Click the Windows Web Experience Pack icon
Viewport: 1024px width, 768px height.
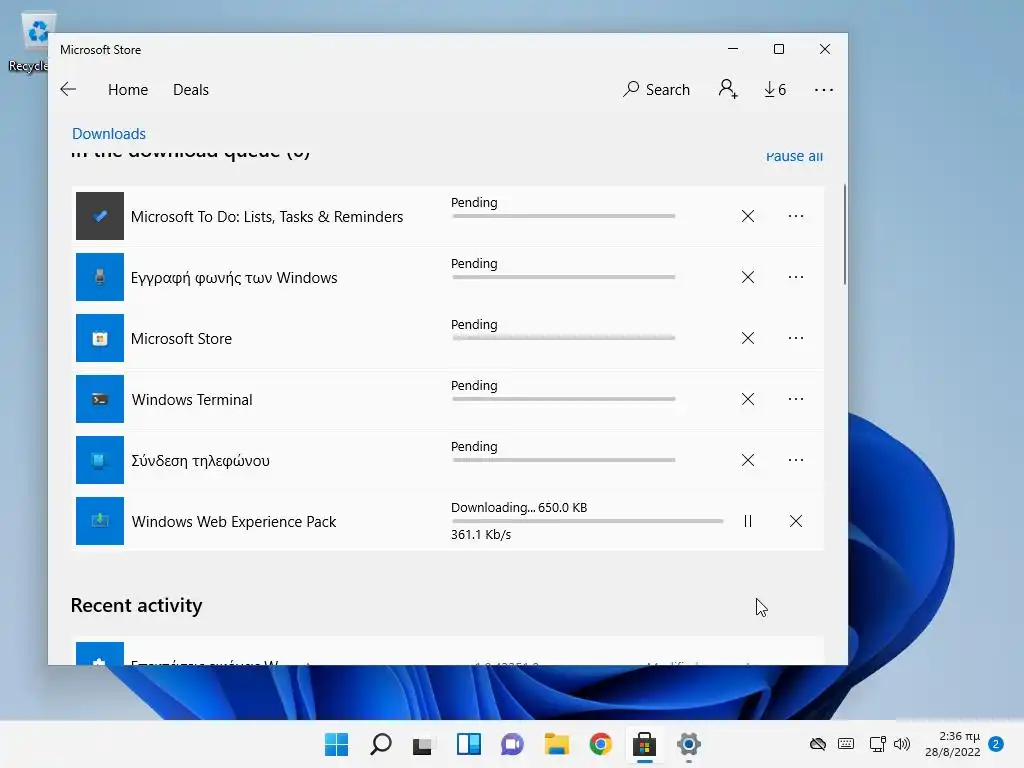click(x=100, y=521)
